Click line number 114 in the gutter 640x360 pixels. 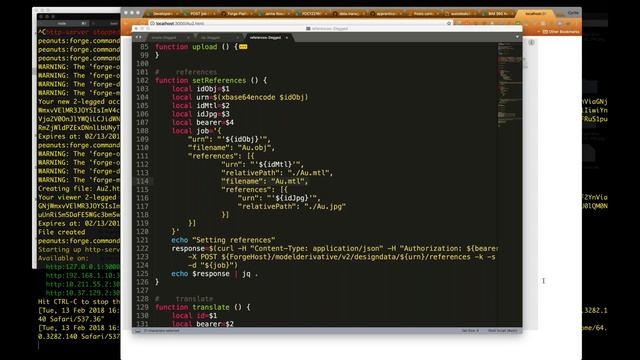coord(142,181)
